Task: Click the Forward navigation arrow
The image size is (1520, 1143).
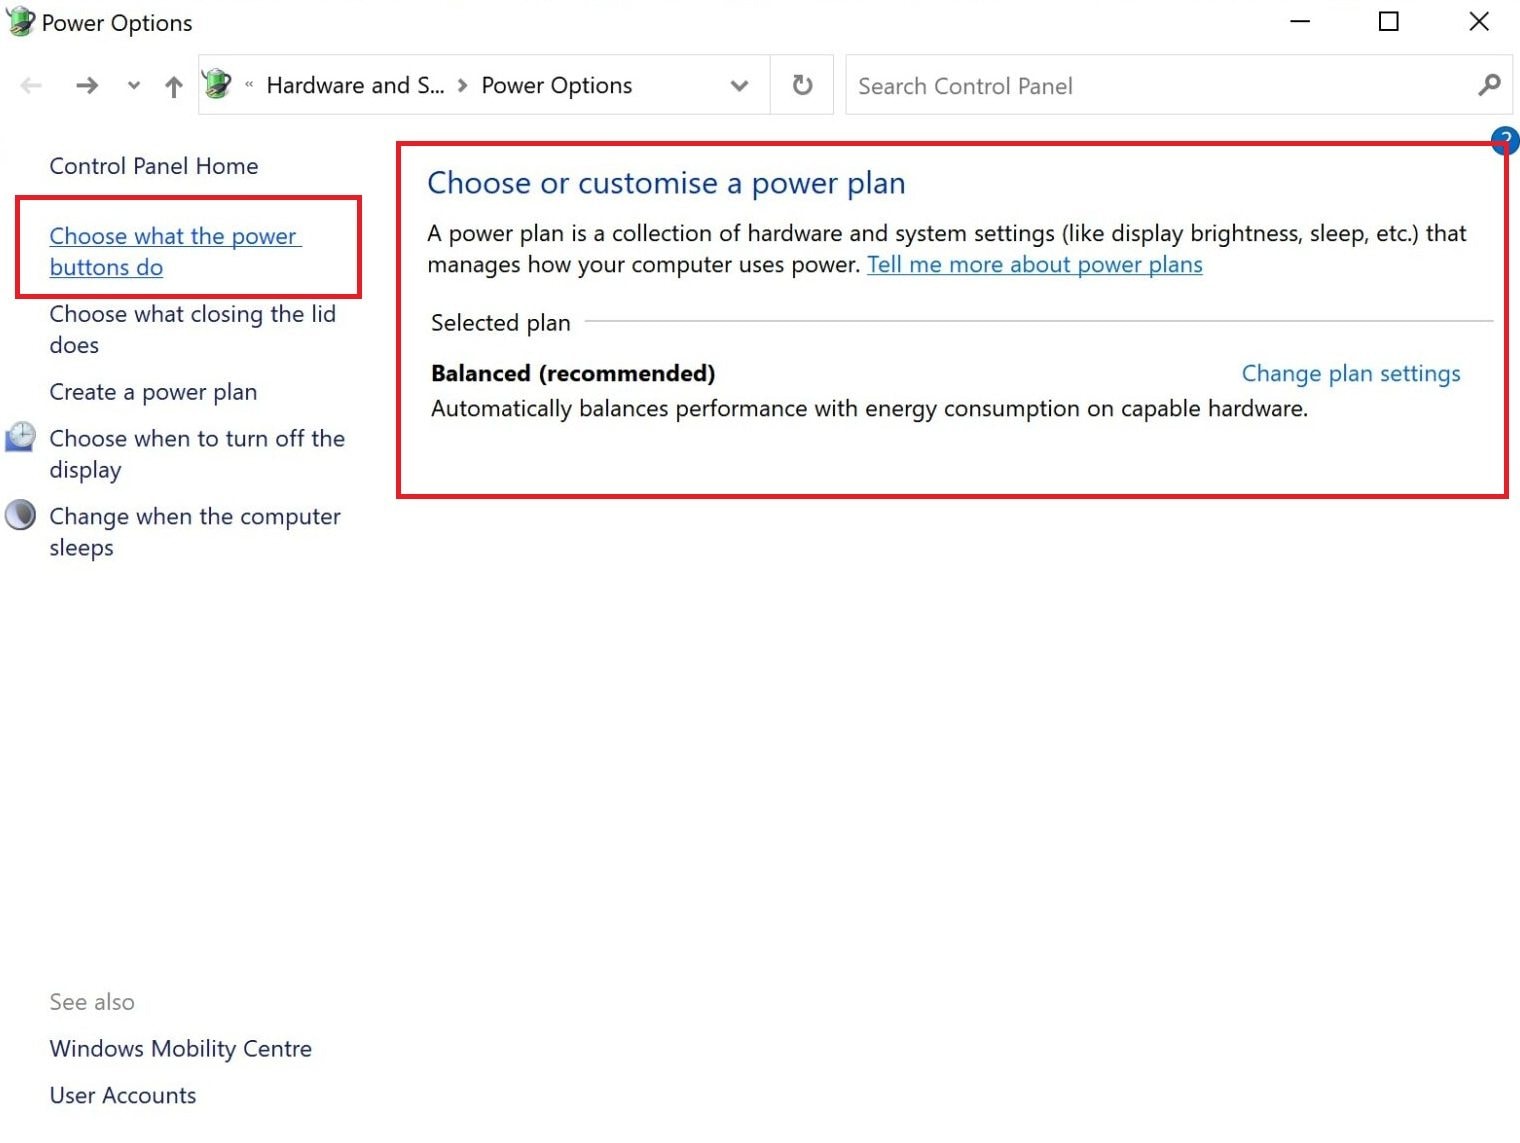Action: point(87,86)
